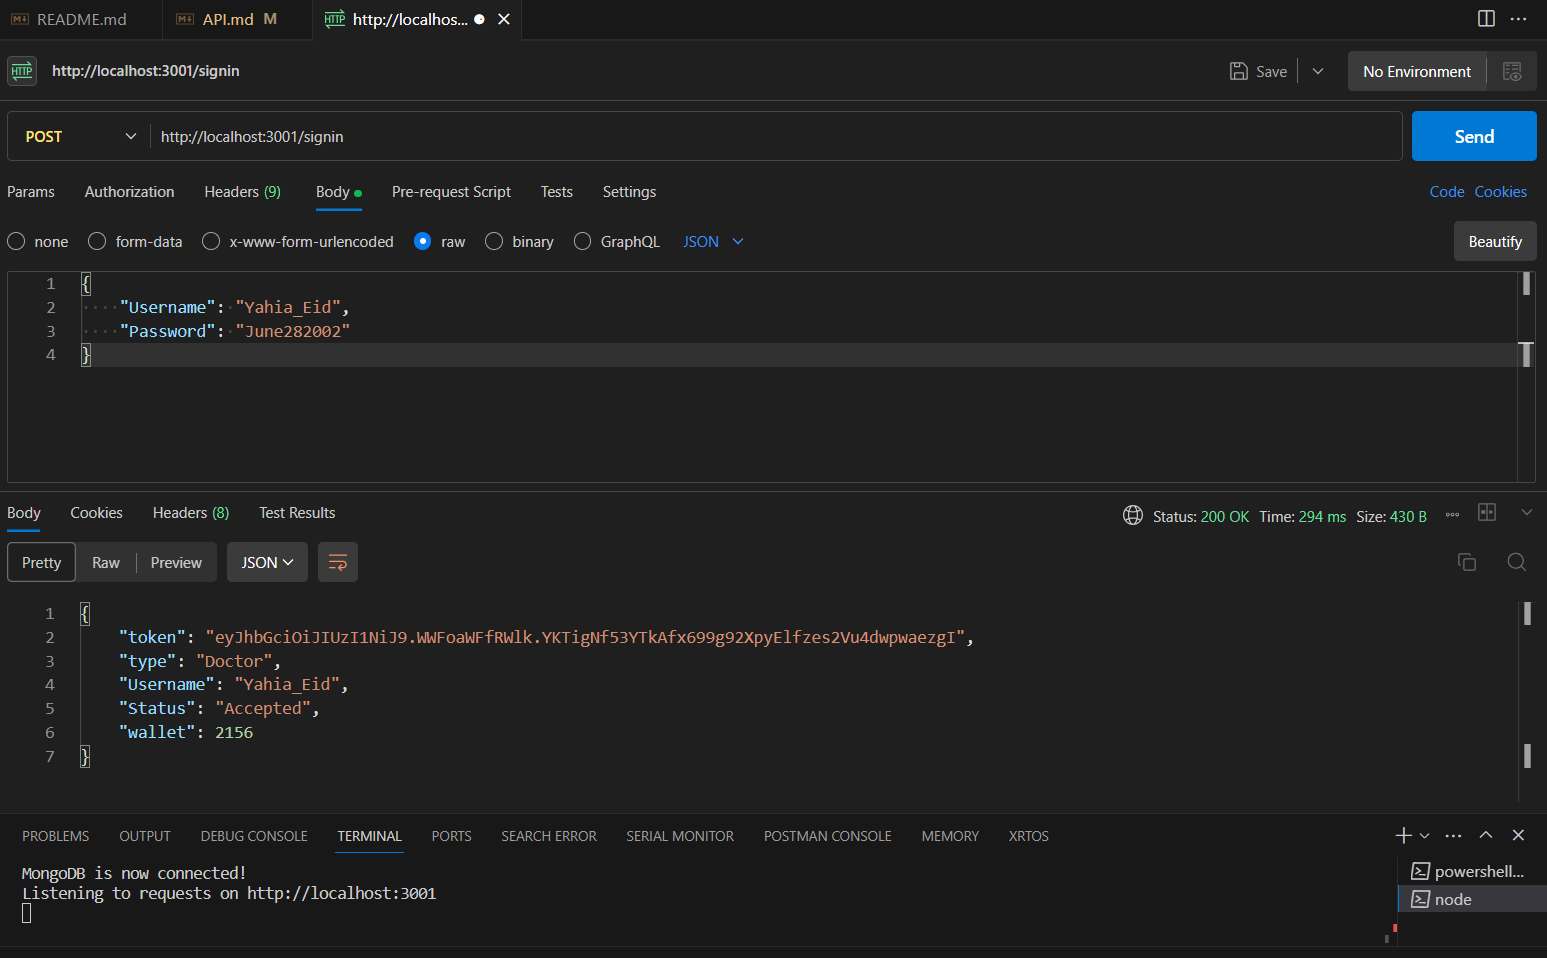Open the request Body tab
This screenshot has height=958, width=1547.
click(x=338, y=191)
